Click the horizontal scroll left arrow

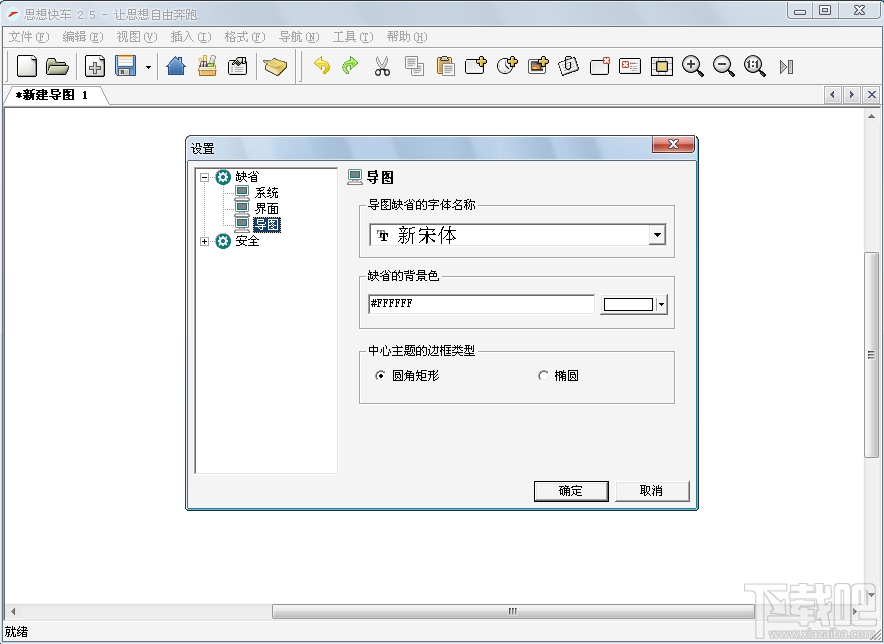13,611
